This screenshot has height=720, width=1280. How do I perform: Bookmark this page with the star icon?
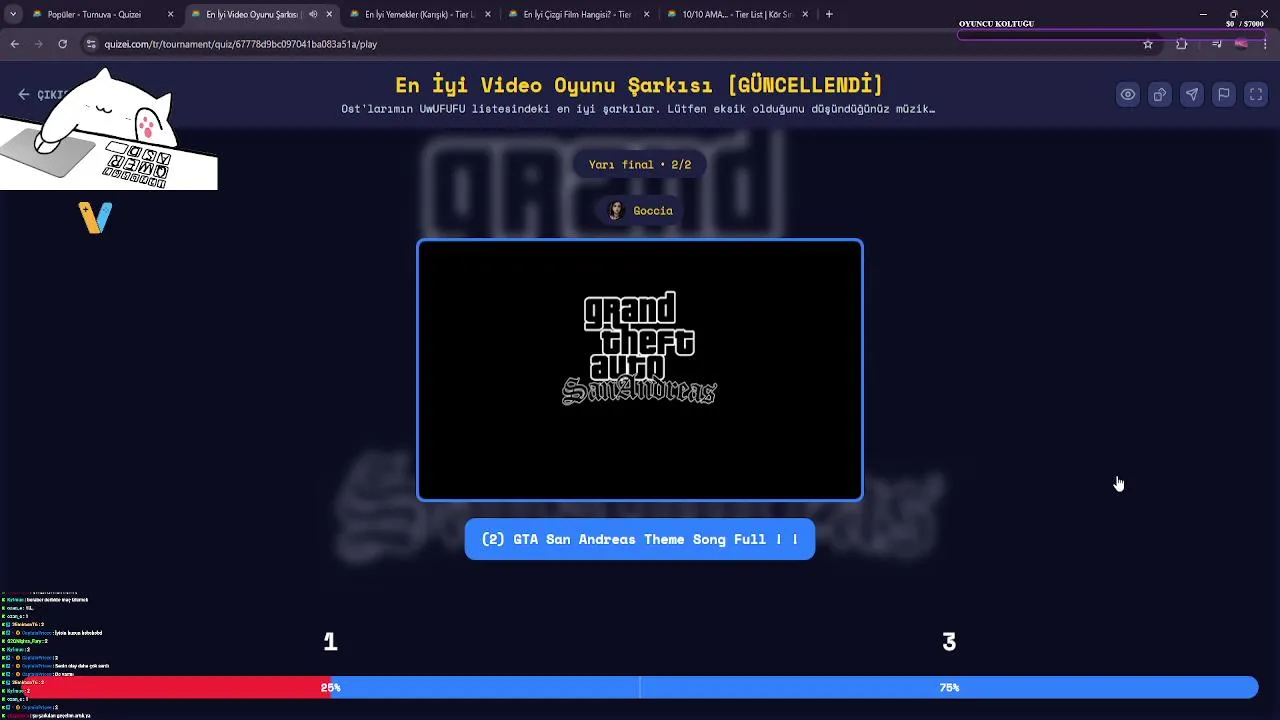(x=1148, y=44)
